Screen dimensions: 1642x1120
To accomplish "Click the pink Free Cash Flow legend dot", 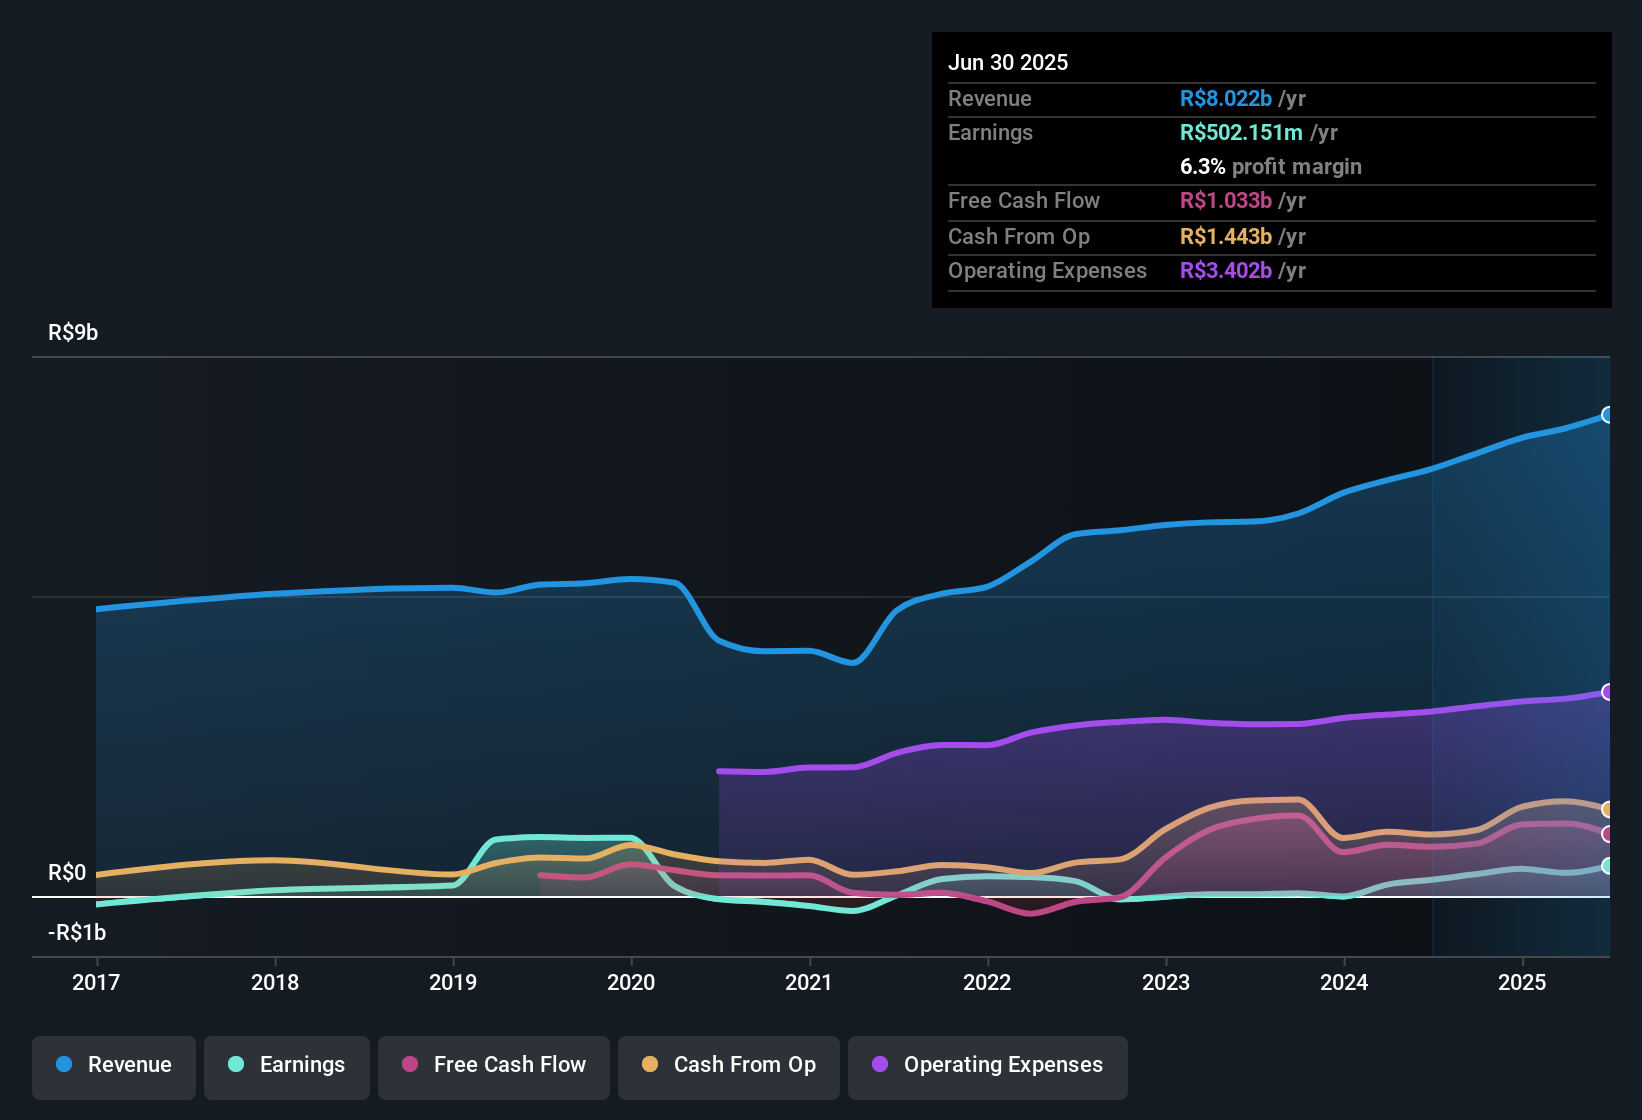I will 408,1065.
